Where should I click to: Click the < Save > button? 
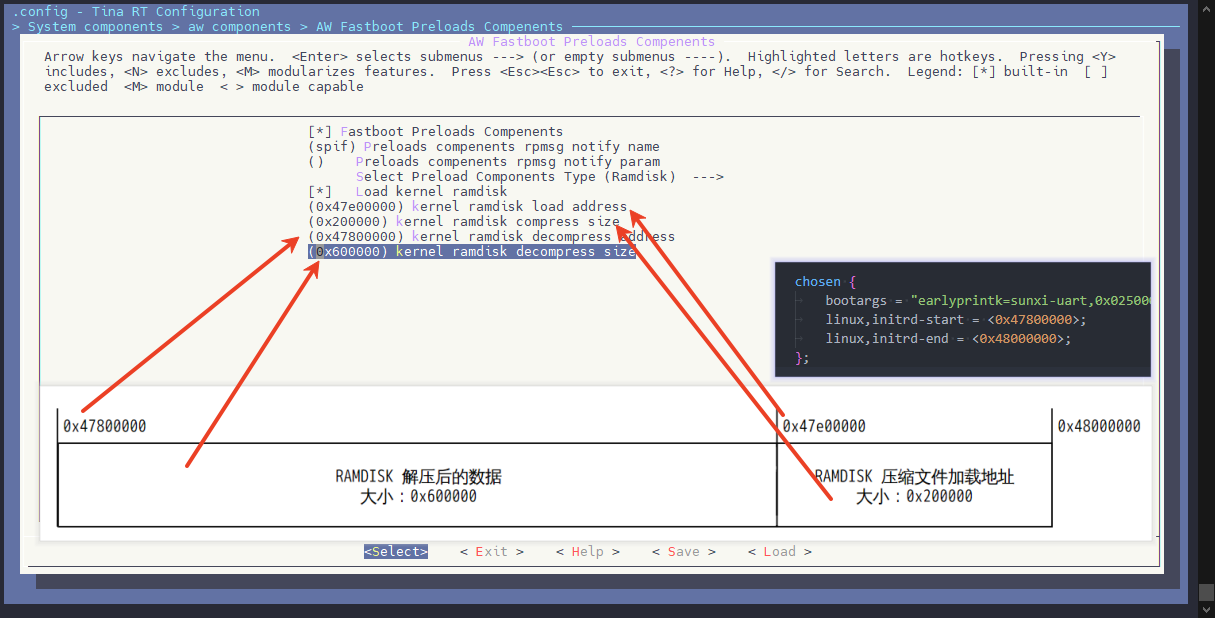pyautogui.click(x=683, y=552)
